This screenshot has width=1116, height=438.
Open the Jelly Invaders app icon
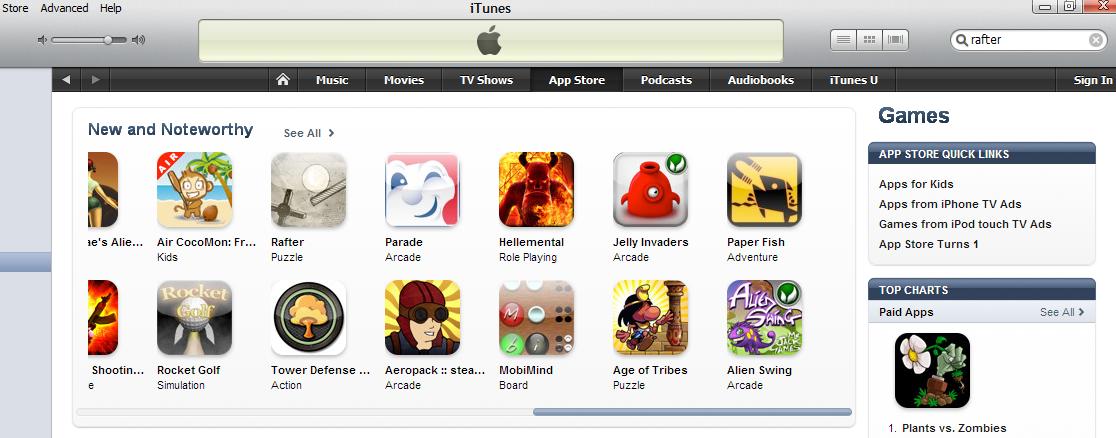[x=650, y=189]
